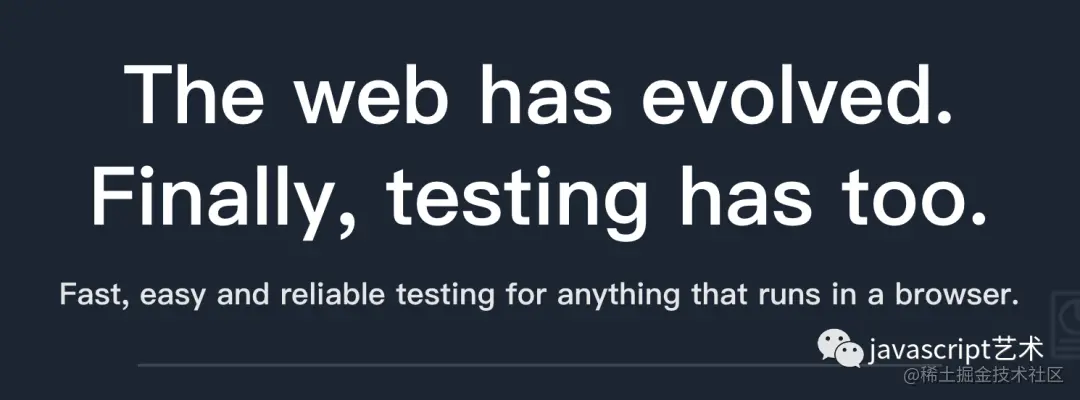Click the word "Fast," in the subtitle
The height and width of the screenshot is (400, 1080).
(95, 296)
